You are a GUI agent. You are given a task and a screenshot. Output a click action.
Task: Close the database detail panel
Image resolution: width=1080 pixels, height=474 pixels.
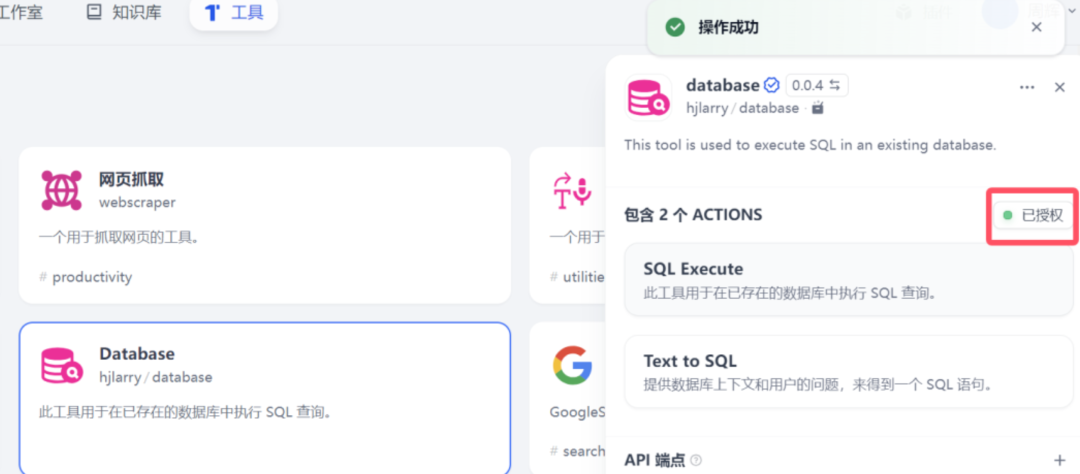click(x=1060, y=88)
